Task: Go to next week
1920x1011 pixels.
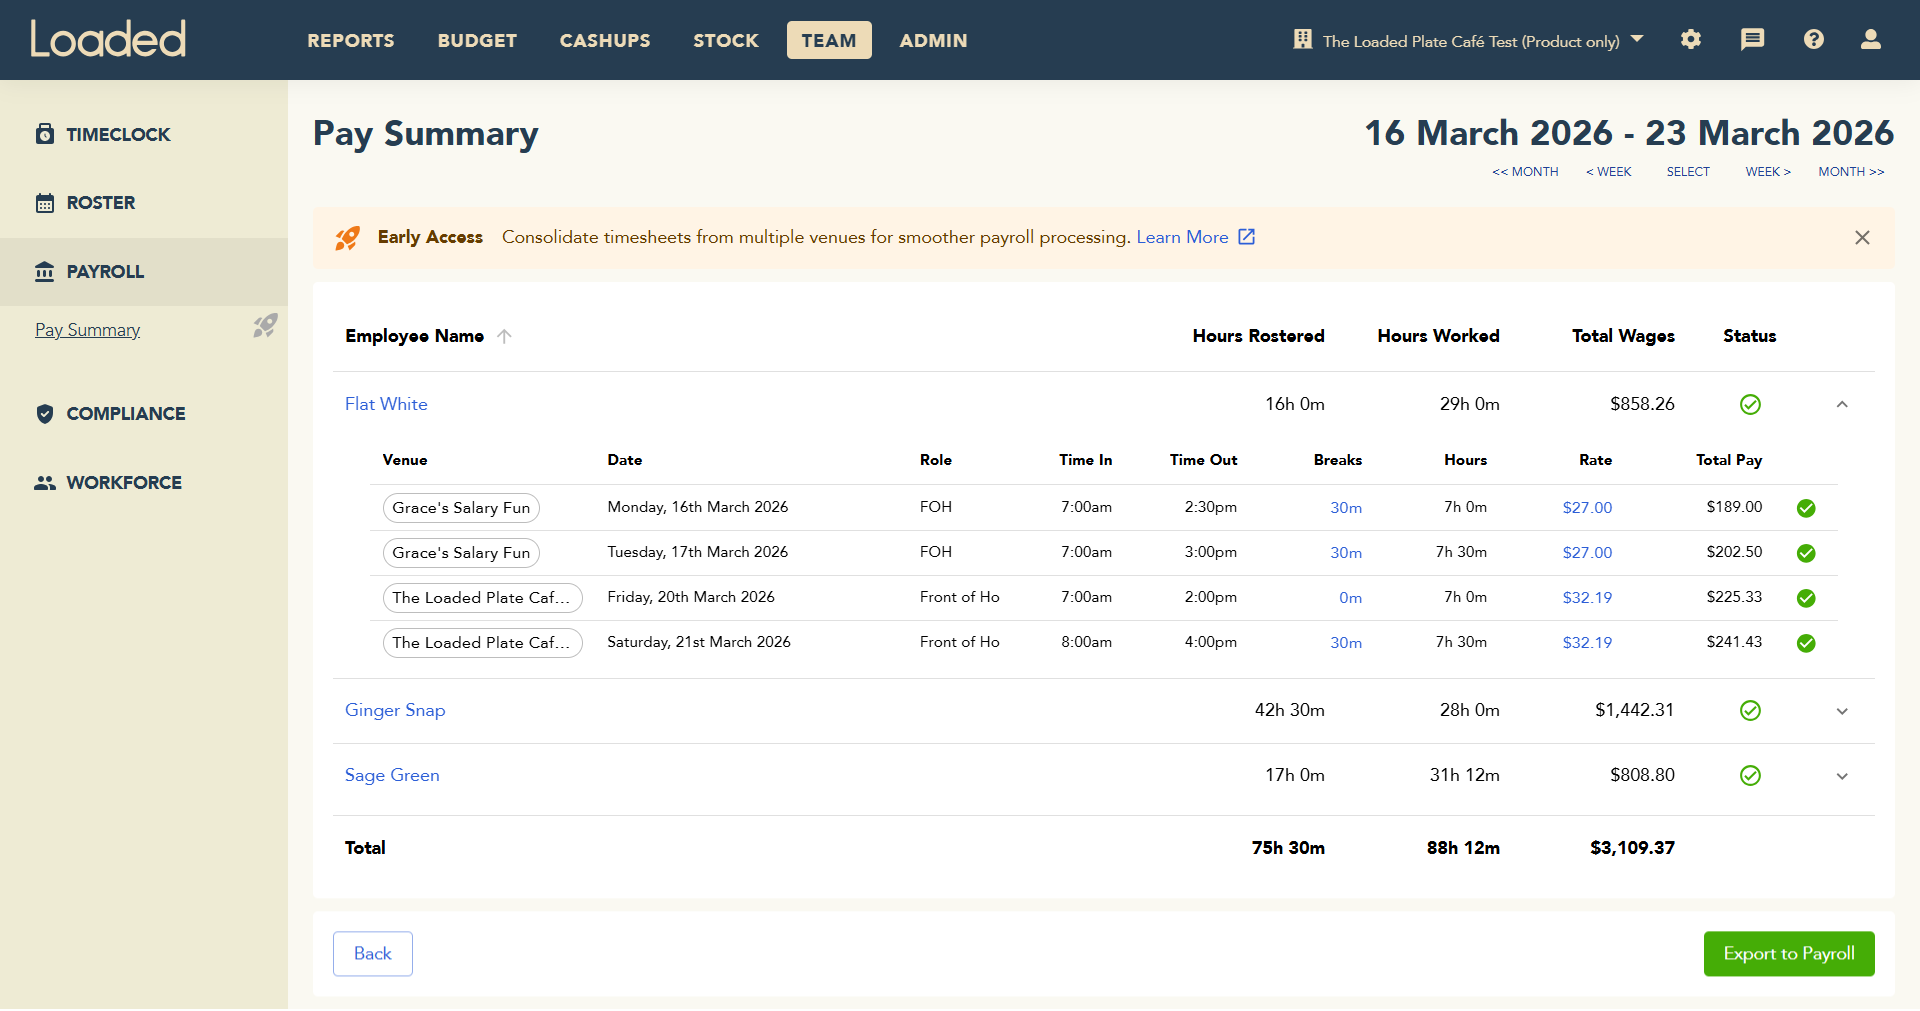Action: 1768,172
